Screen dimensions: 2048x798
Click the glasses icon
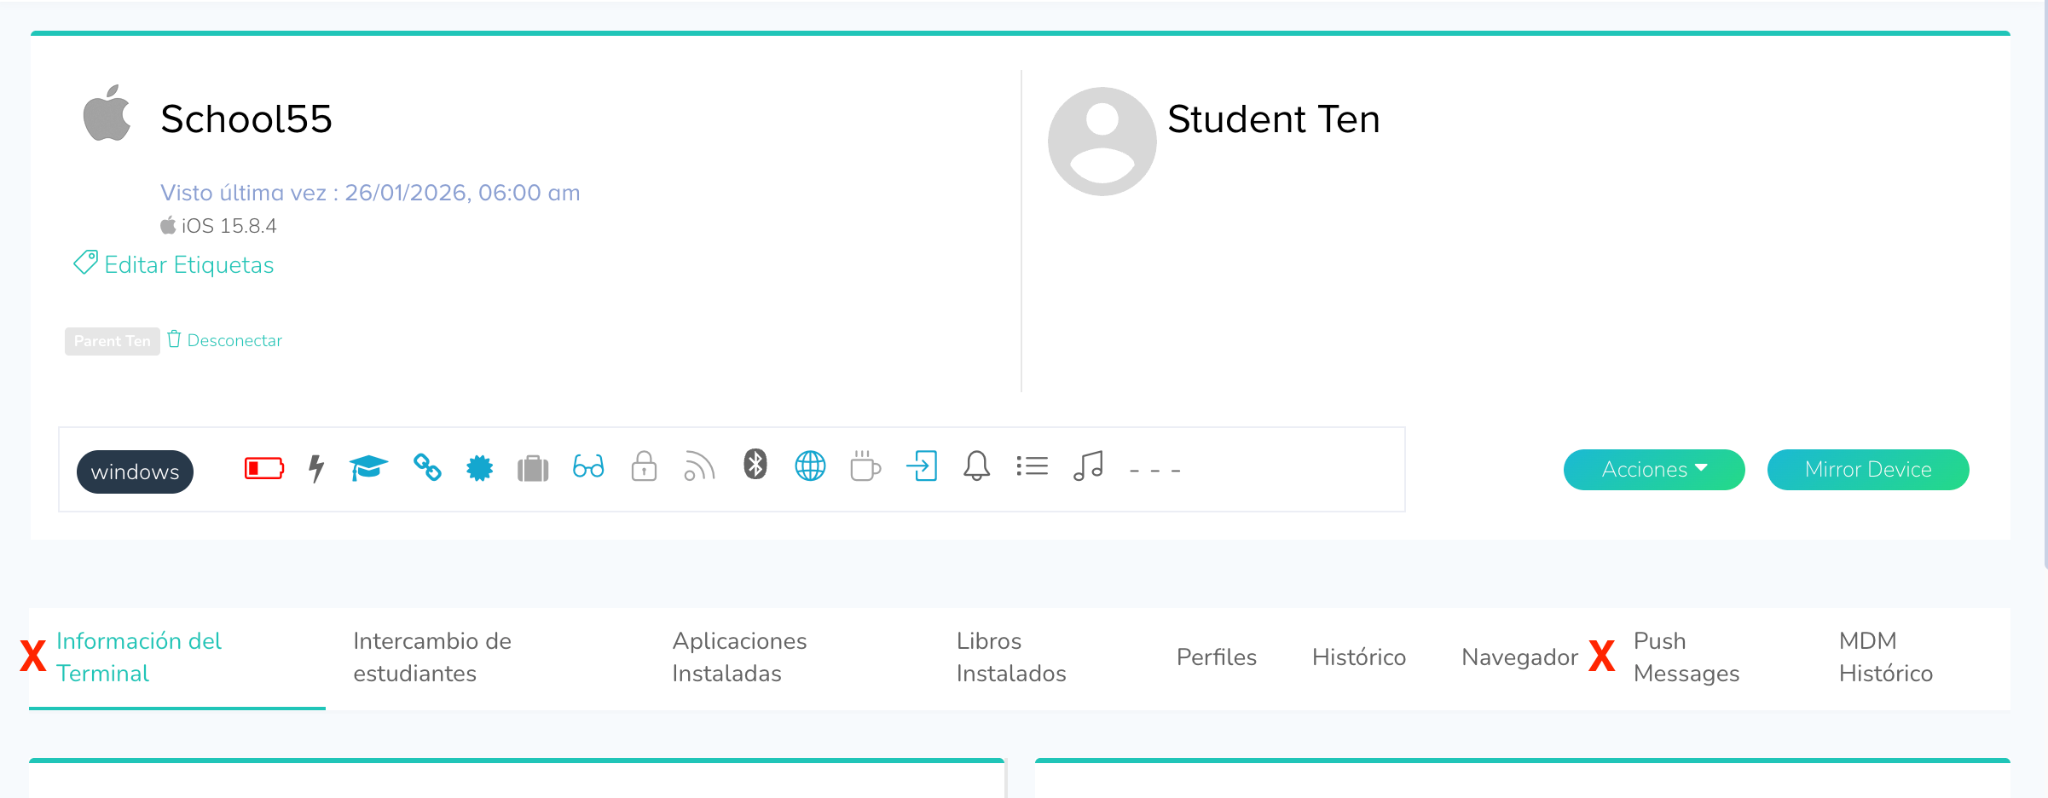[588, 467]
